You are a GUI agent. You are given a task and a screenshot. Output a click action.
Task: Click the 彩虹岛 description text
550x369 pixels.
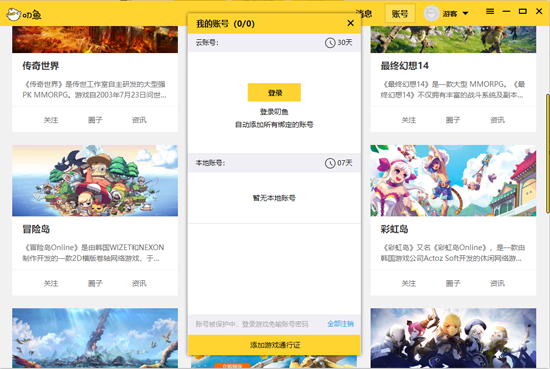click(x=453, y=253)
